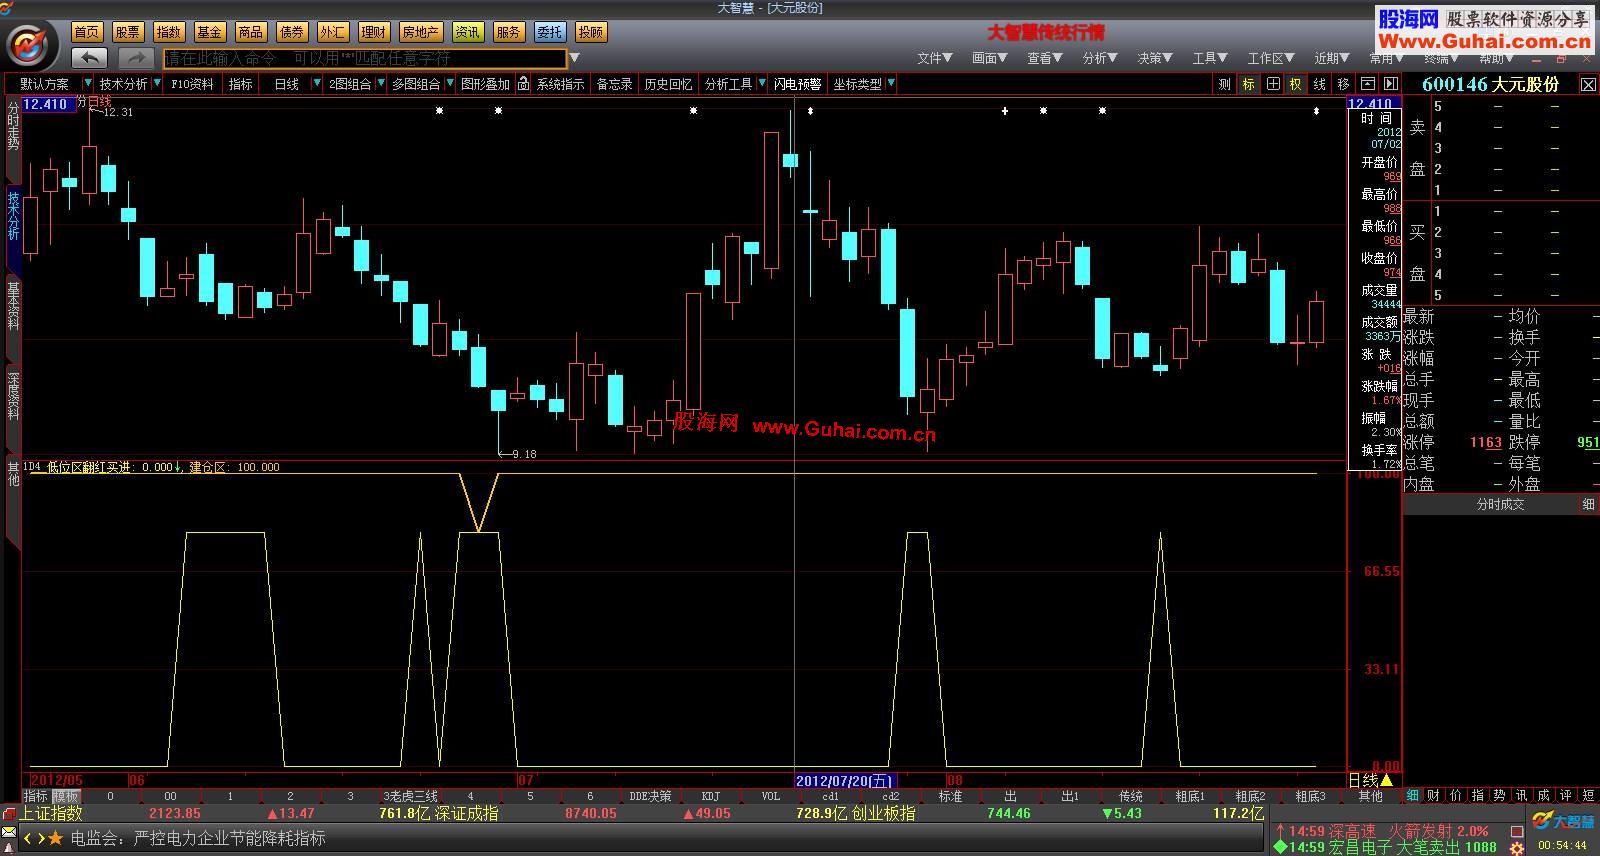The width and height of the screenshot is (1600, 856).
Task: Toggle the 测 measure tool
Action: 1224,84
